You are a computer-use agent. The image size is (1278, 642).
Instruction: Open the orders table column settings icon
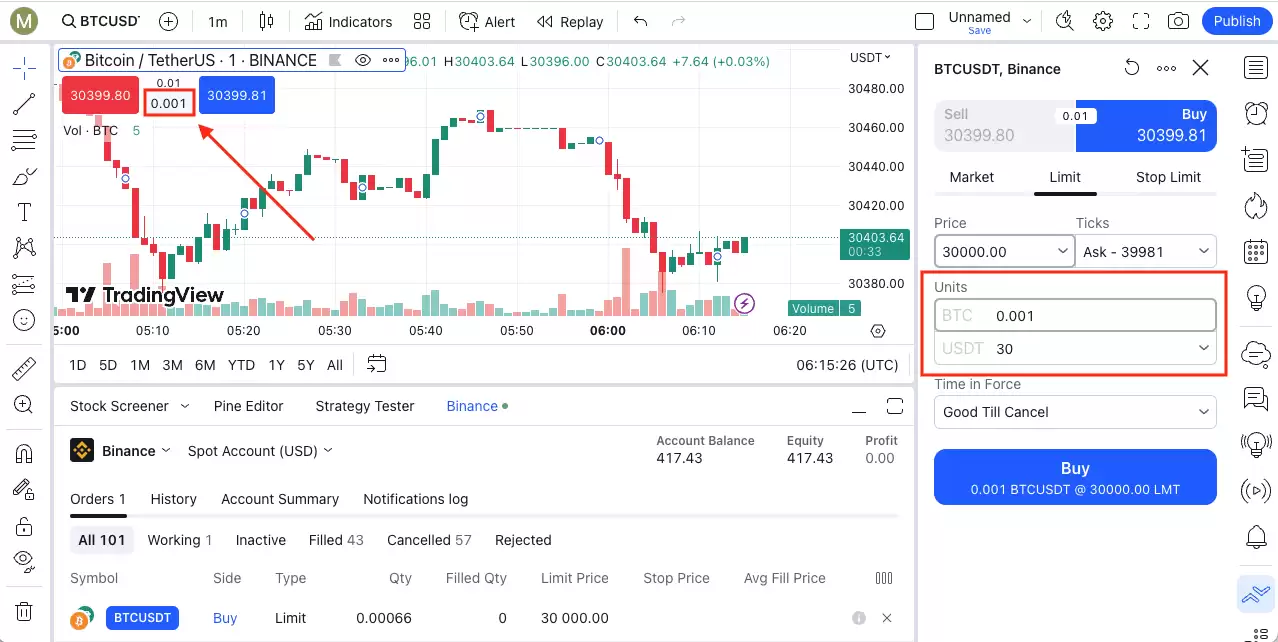tap(884, 578)
